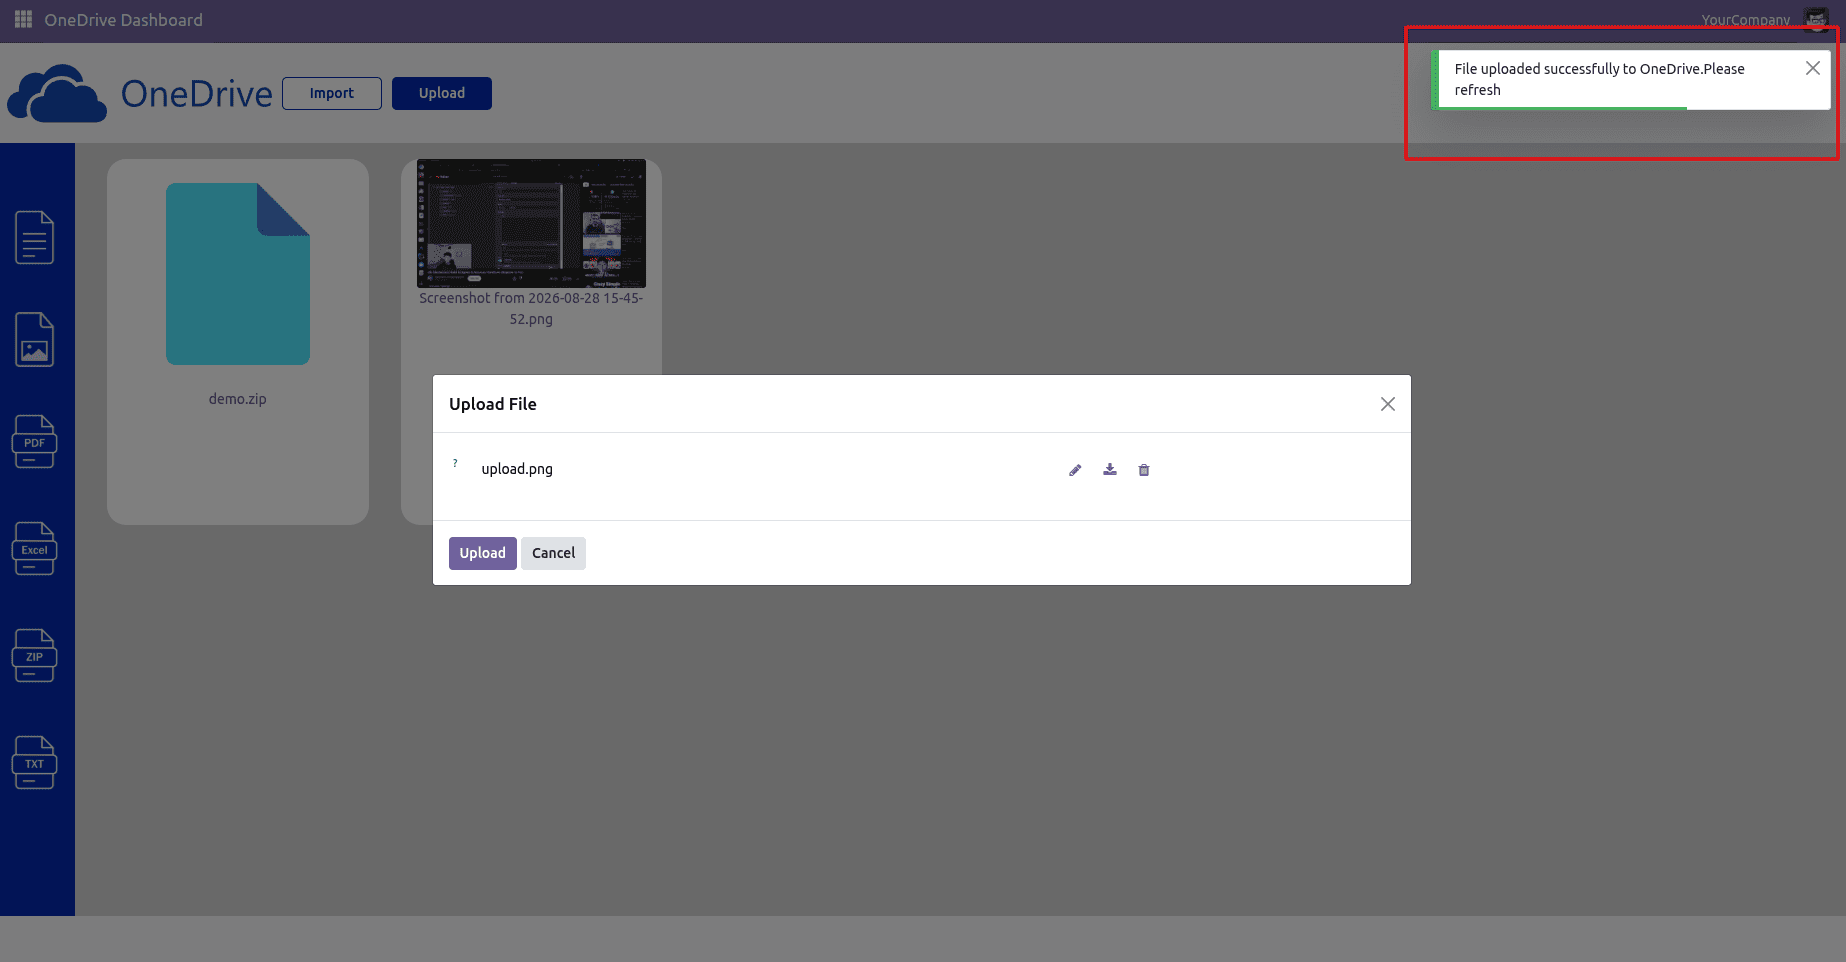Click the upload.png file type icon
This screenshot has height=962, width=1846.
coord(455,464)
